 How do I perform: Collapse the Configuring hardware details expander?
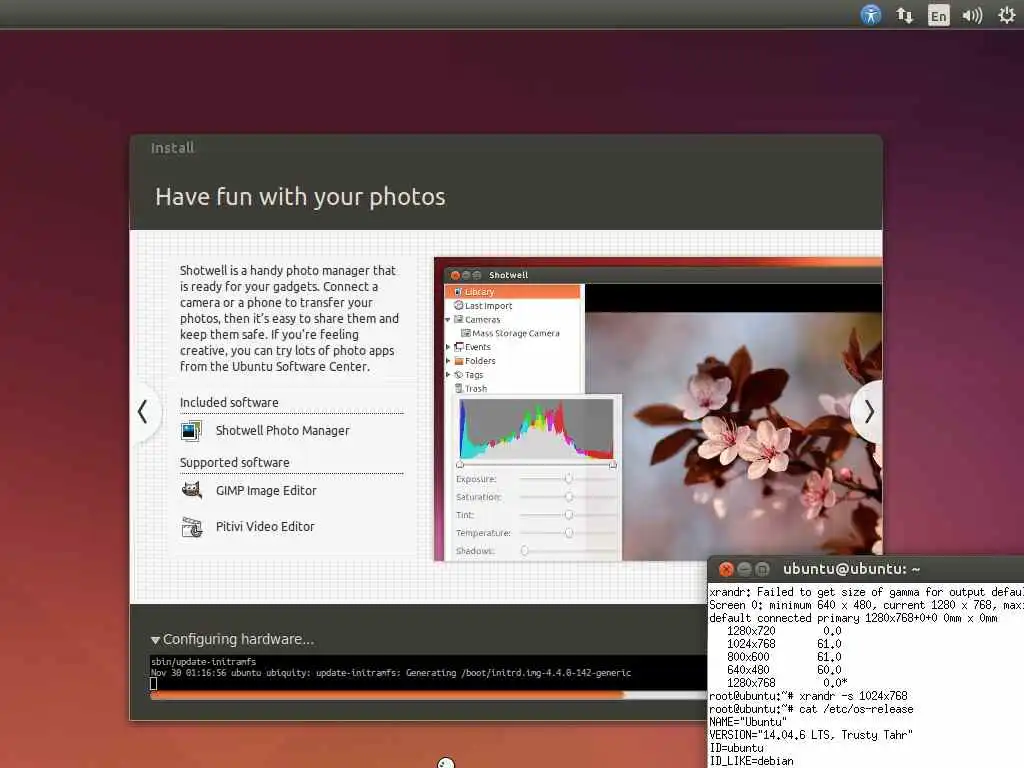(155, 640)
